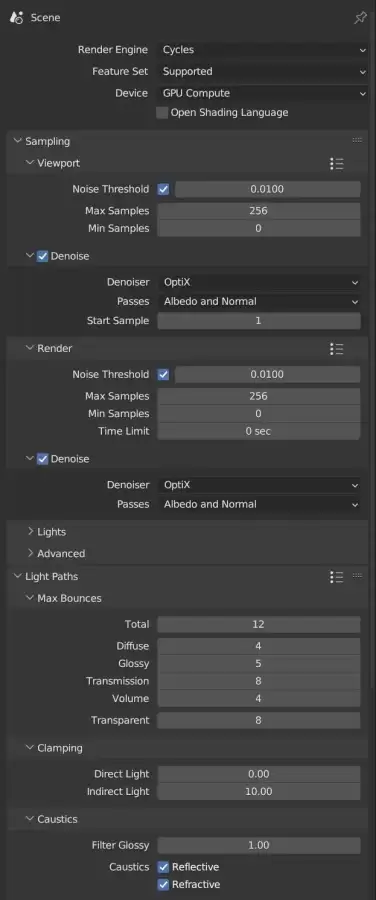Click Transparent bounces field
The width and height of the screenshot is (376, 900).
[259, 720]
